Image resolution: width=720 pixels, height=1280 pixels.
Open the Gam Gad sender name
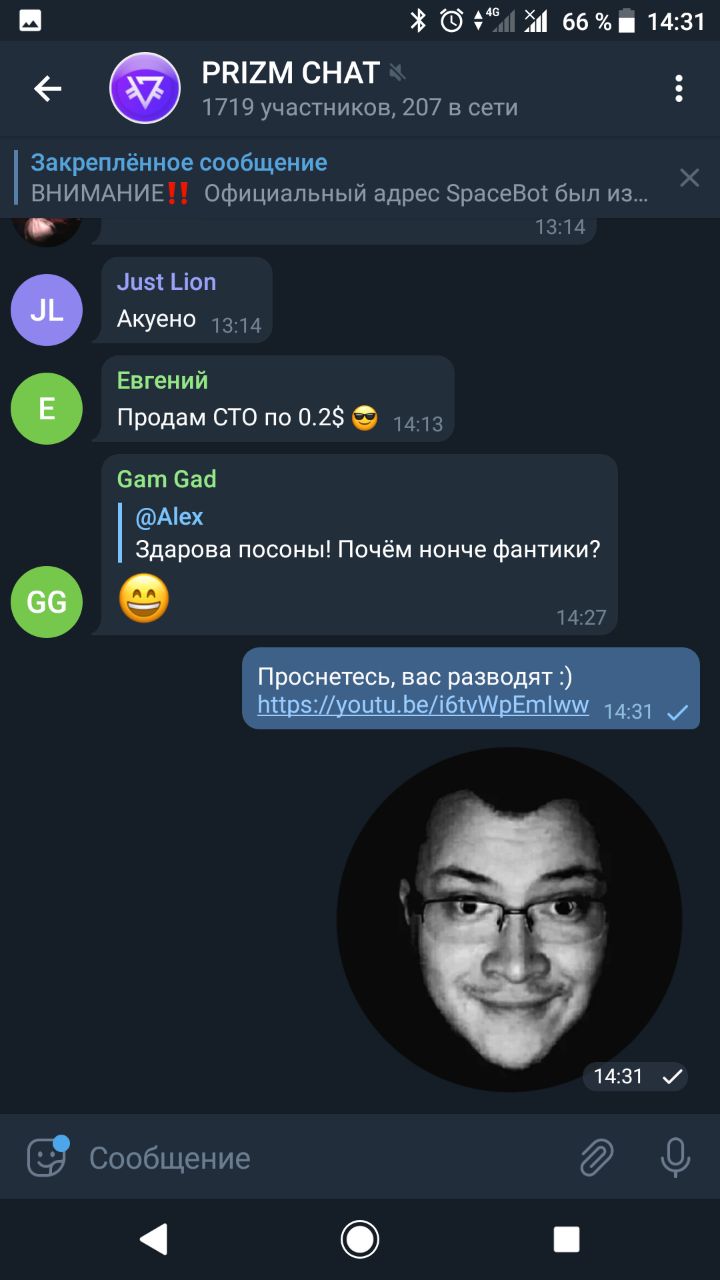tap(166, 479)
